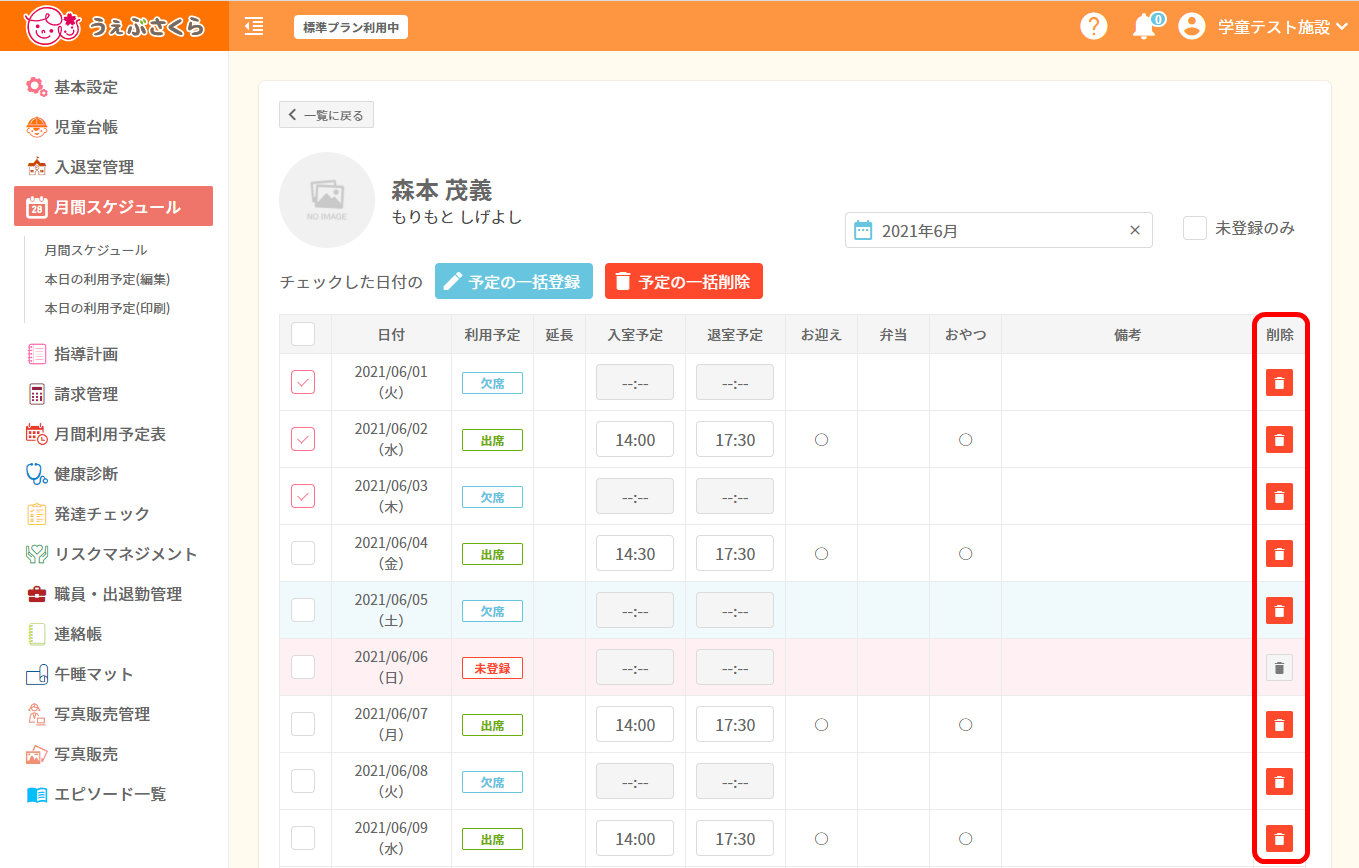Toggle the select-all checkbox in table header

(x=303, y=334)
